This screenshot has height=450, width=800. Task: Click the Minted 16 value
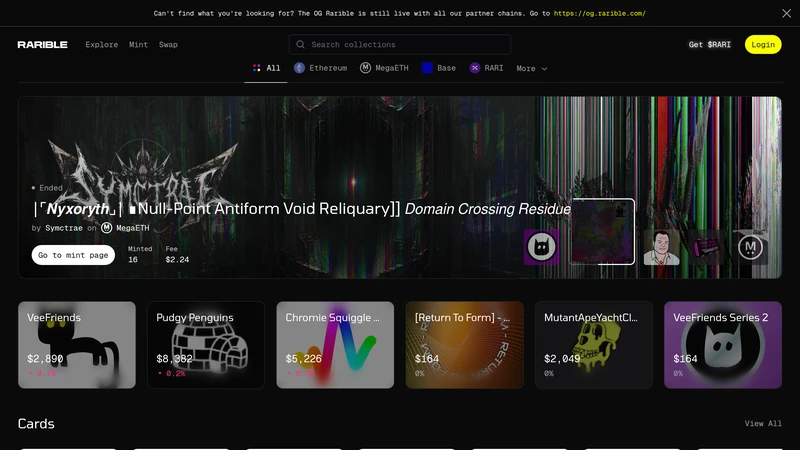(x=133, y=260)
